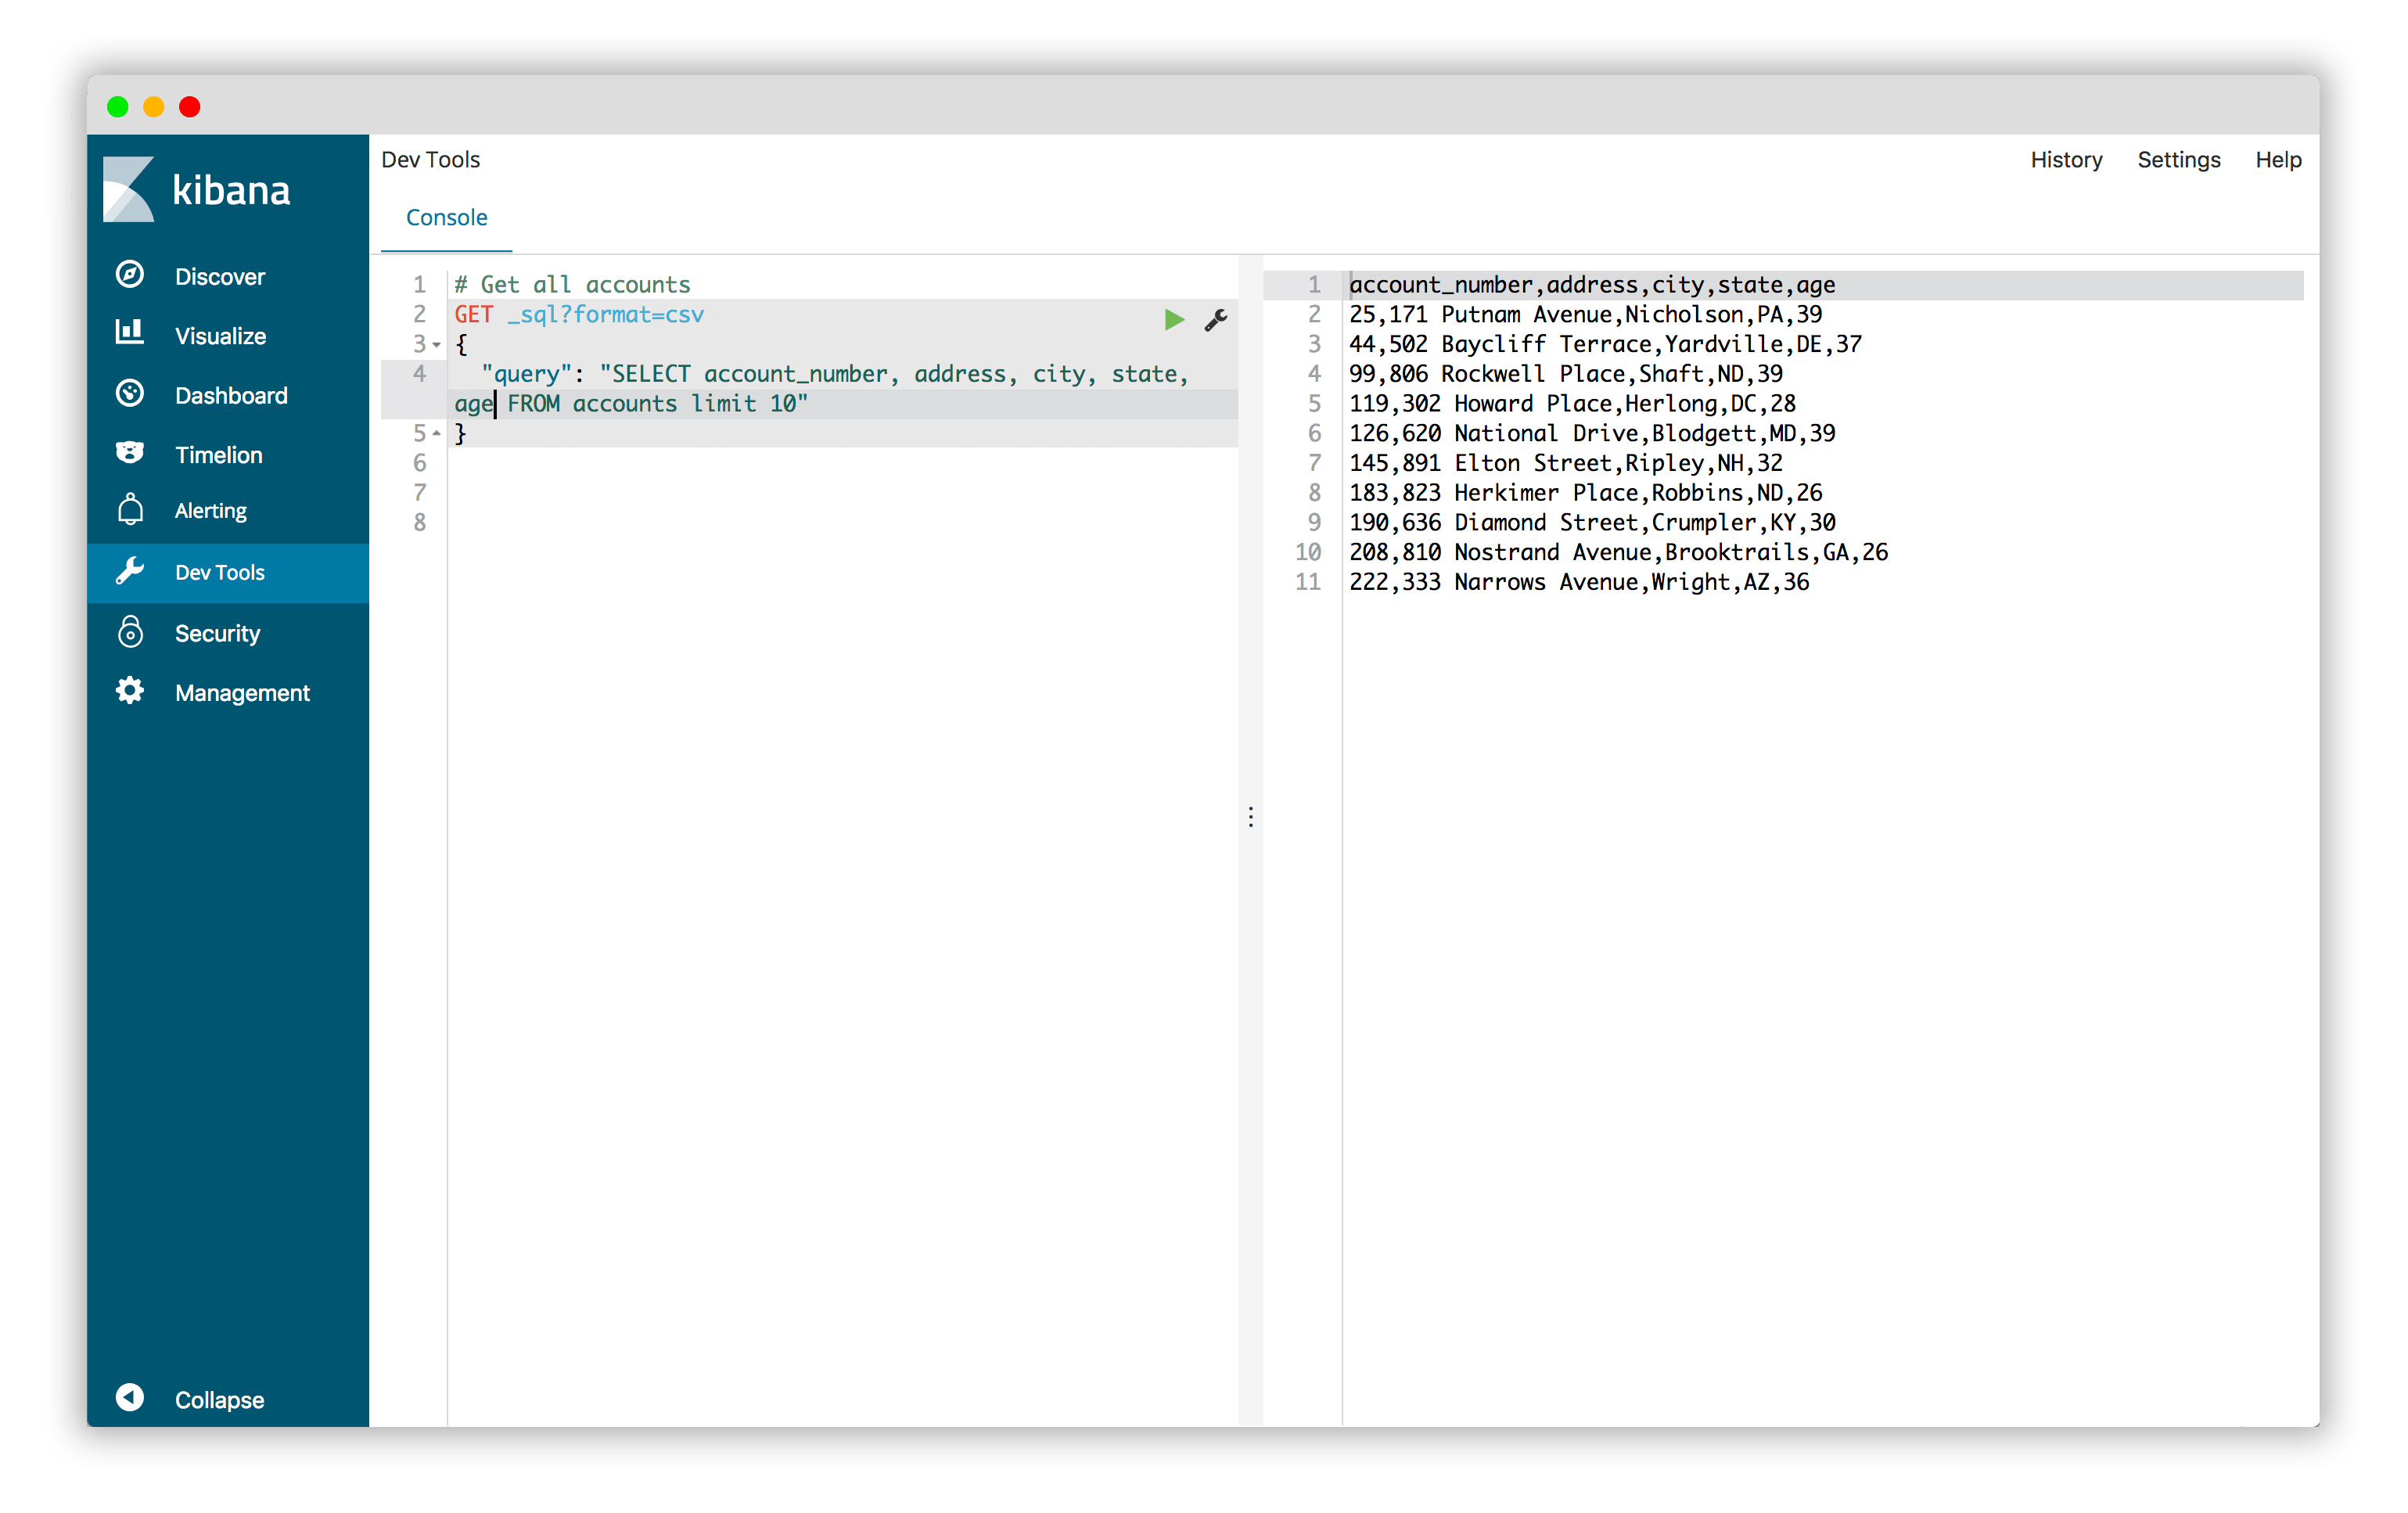Collapse the code block at line 3
The image size is (2408, 1513).
coord(434,343)
